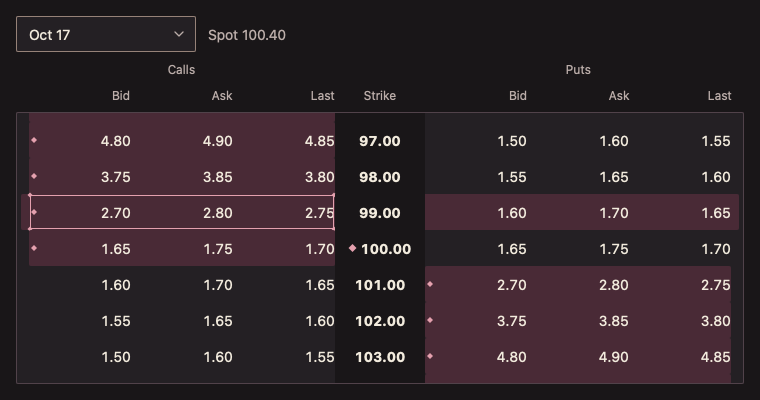Click call ask 3.85 at strike 98.00
The height and width of the screenshot is (400, 760).
[218, 177]
